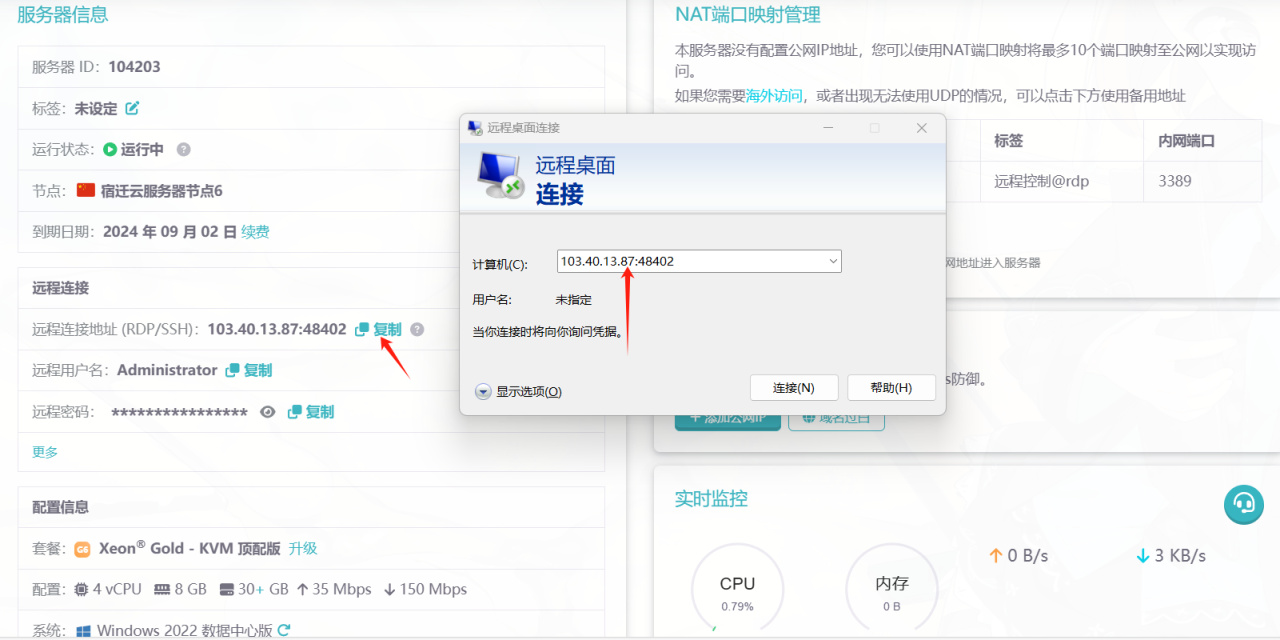
Task: Click the help icon after connection address 复制
Action: tap(417, 329)
